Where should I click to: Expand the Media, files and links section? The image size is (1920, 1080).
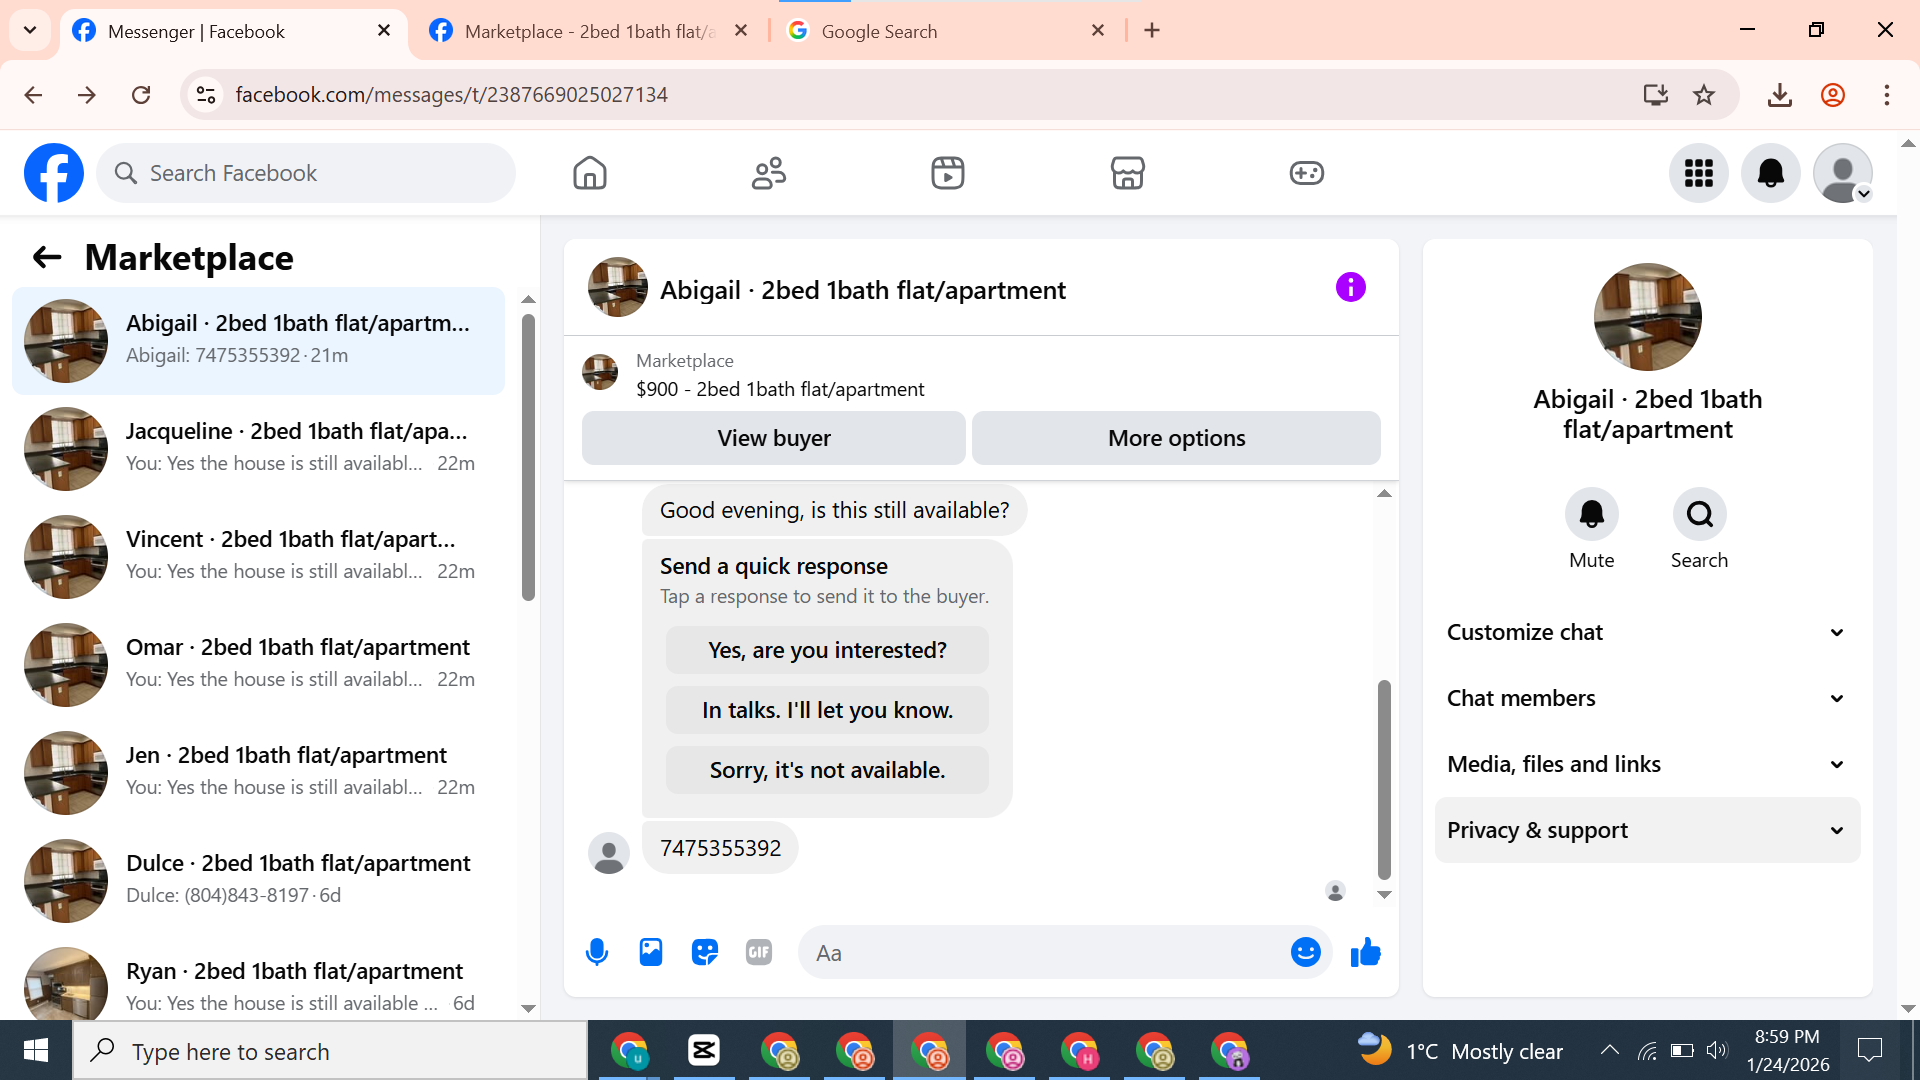coord(1647,764)
